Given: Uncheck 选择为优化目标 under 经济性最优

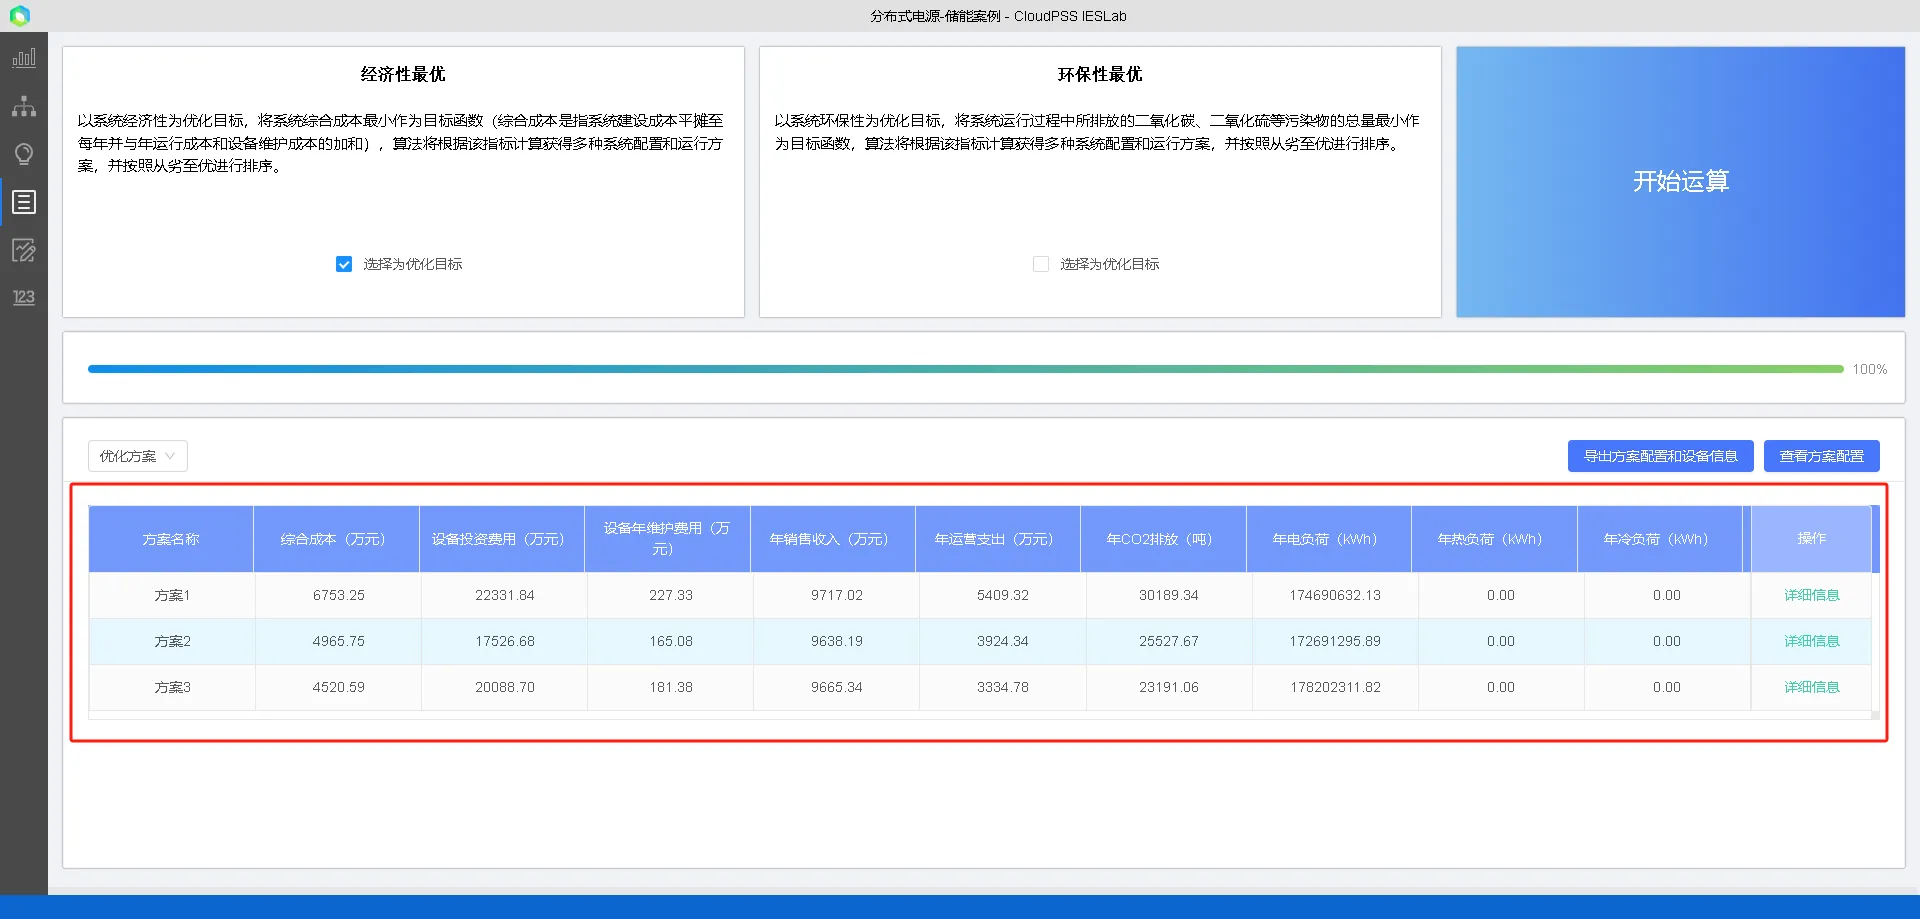Looking at the screenshot, I should (344, 264).
